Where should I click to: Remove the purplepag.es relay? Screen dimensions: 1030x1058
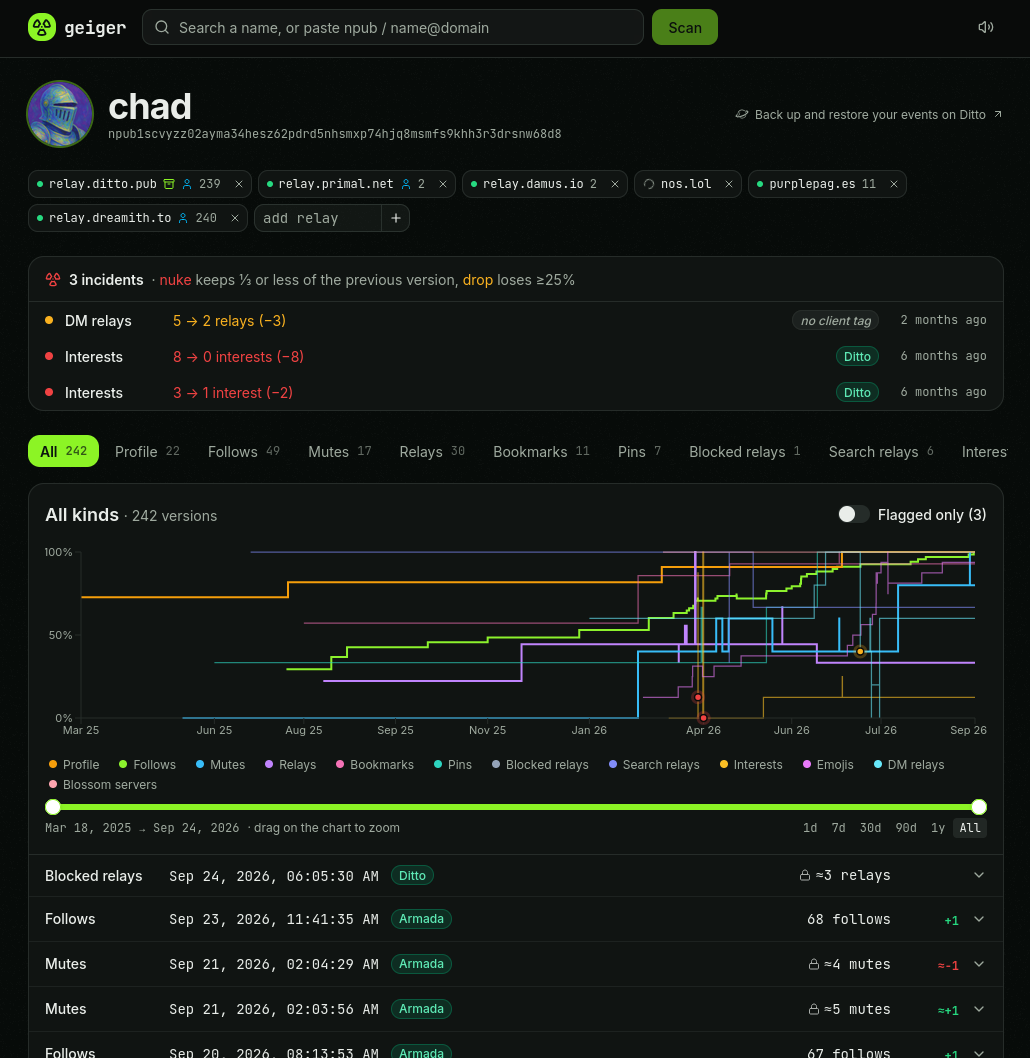click(x=894, y=184)
